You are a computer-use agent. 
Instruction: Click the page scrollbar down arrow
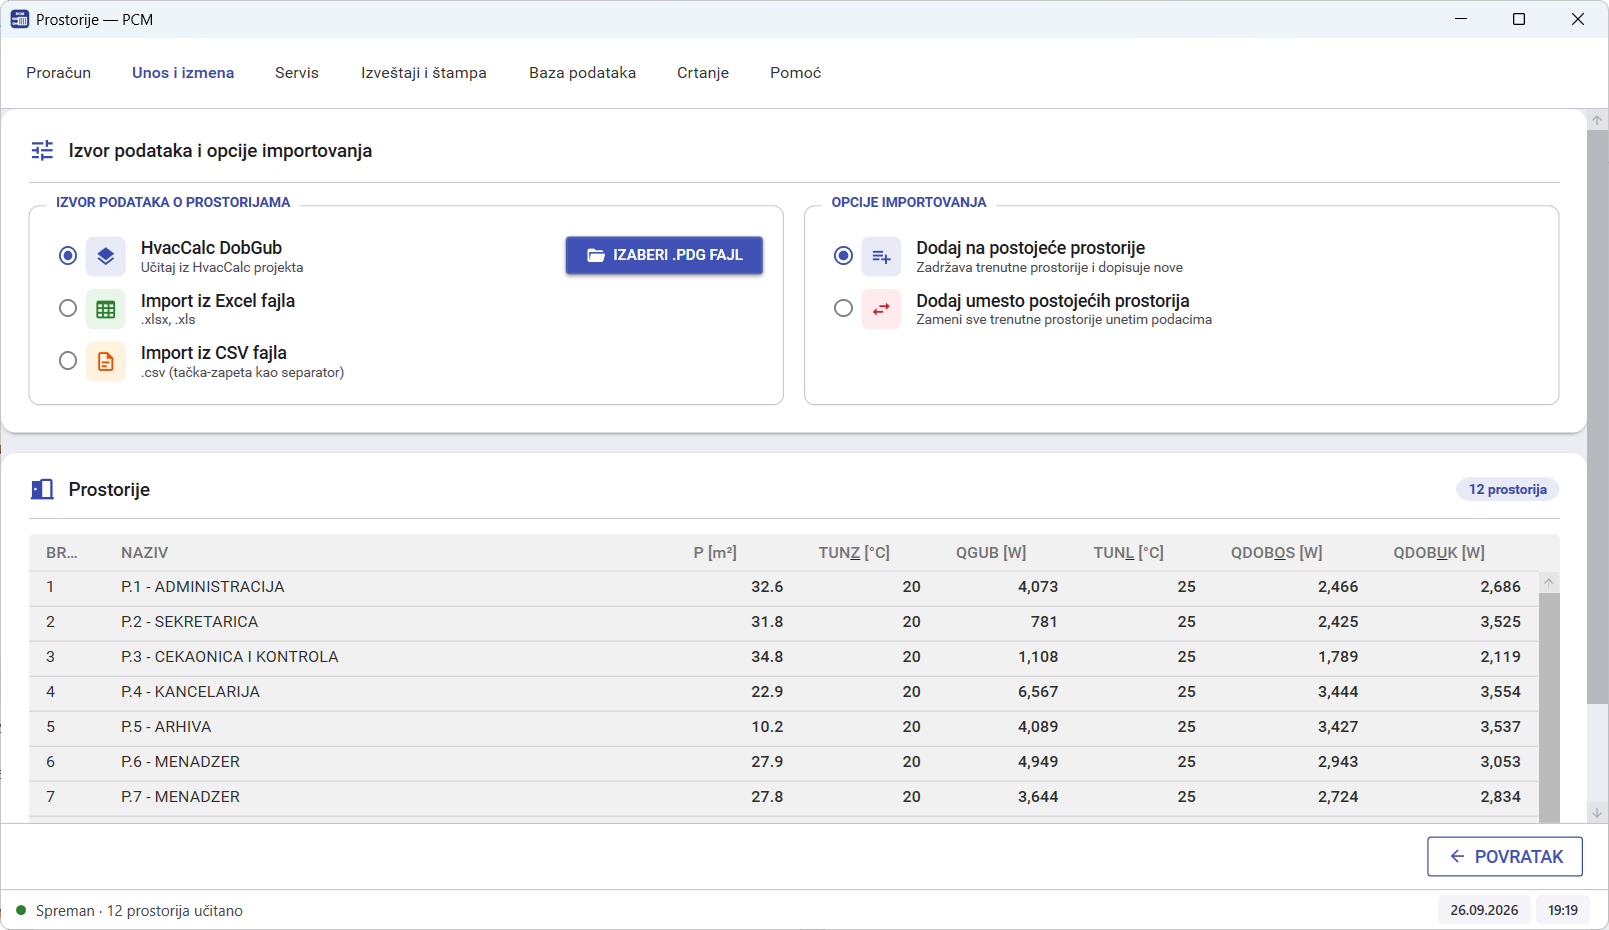[1597, 814]
